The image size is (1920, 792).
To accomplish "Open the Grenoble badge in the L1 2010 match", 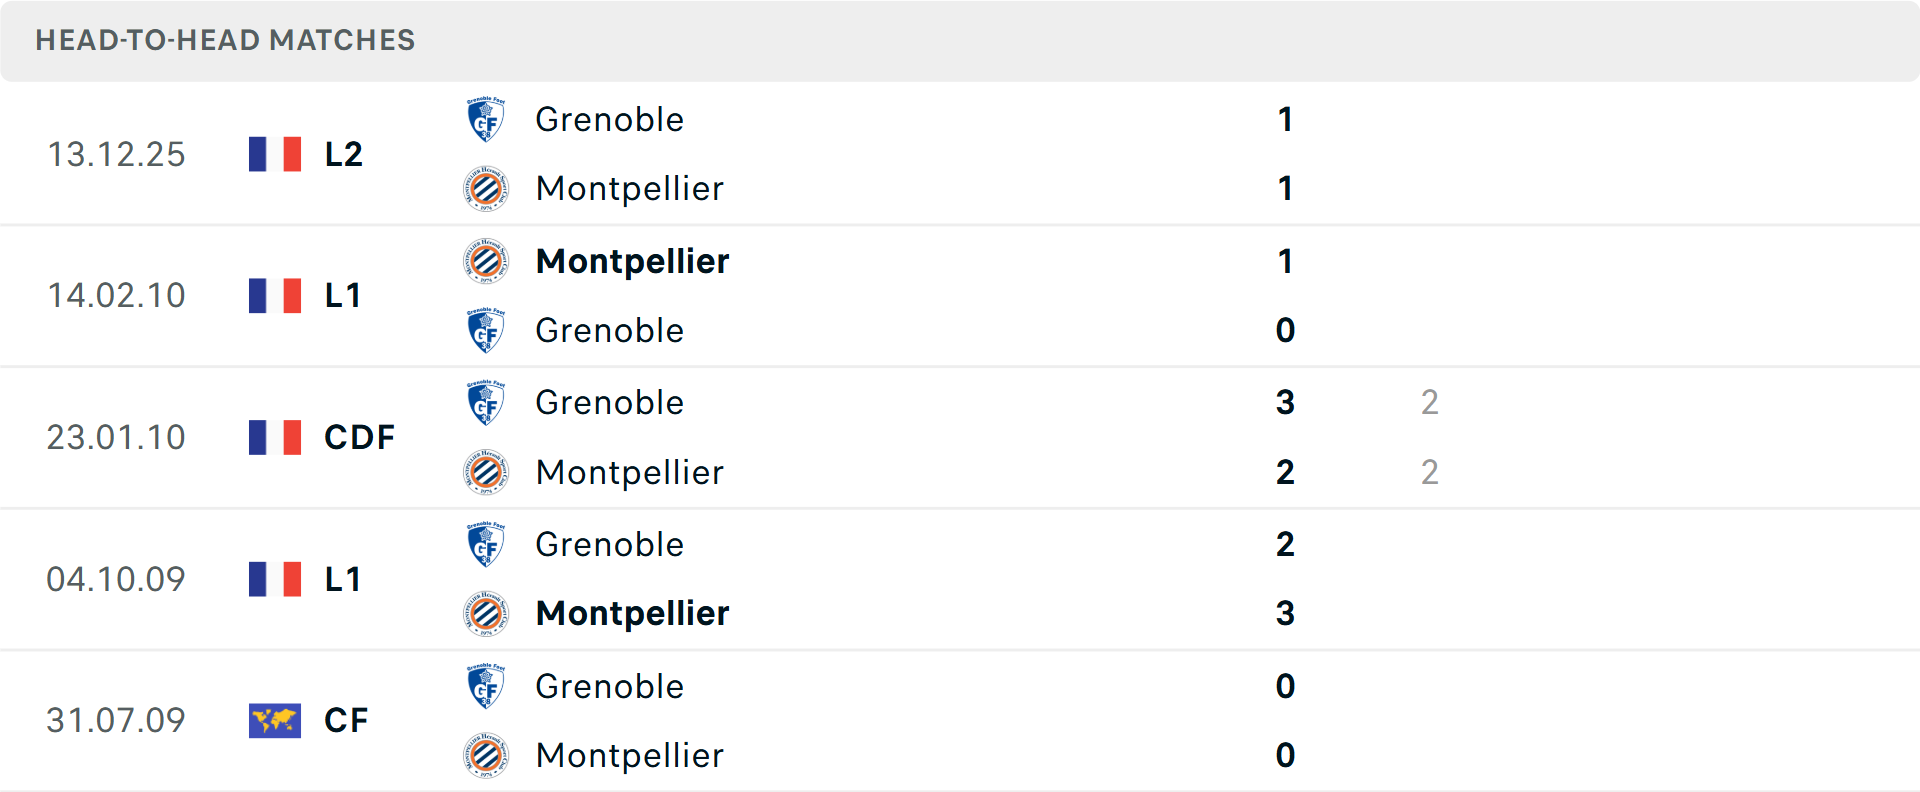I will pos(486,330).
